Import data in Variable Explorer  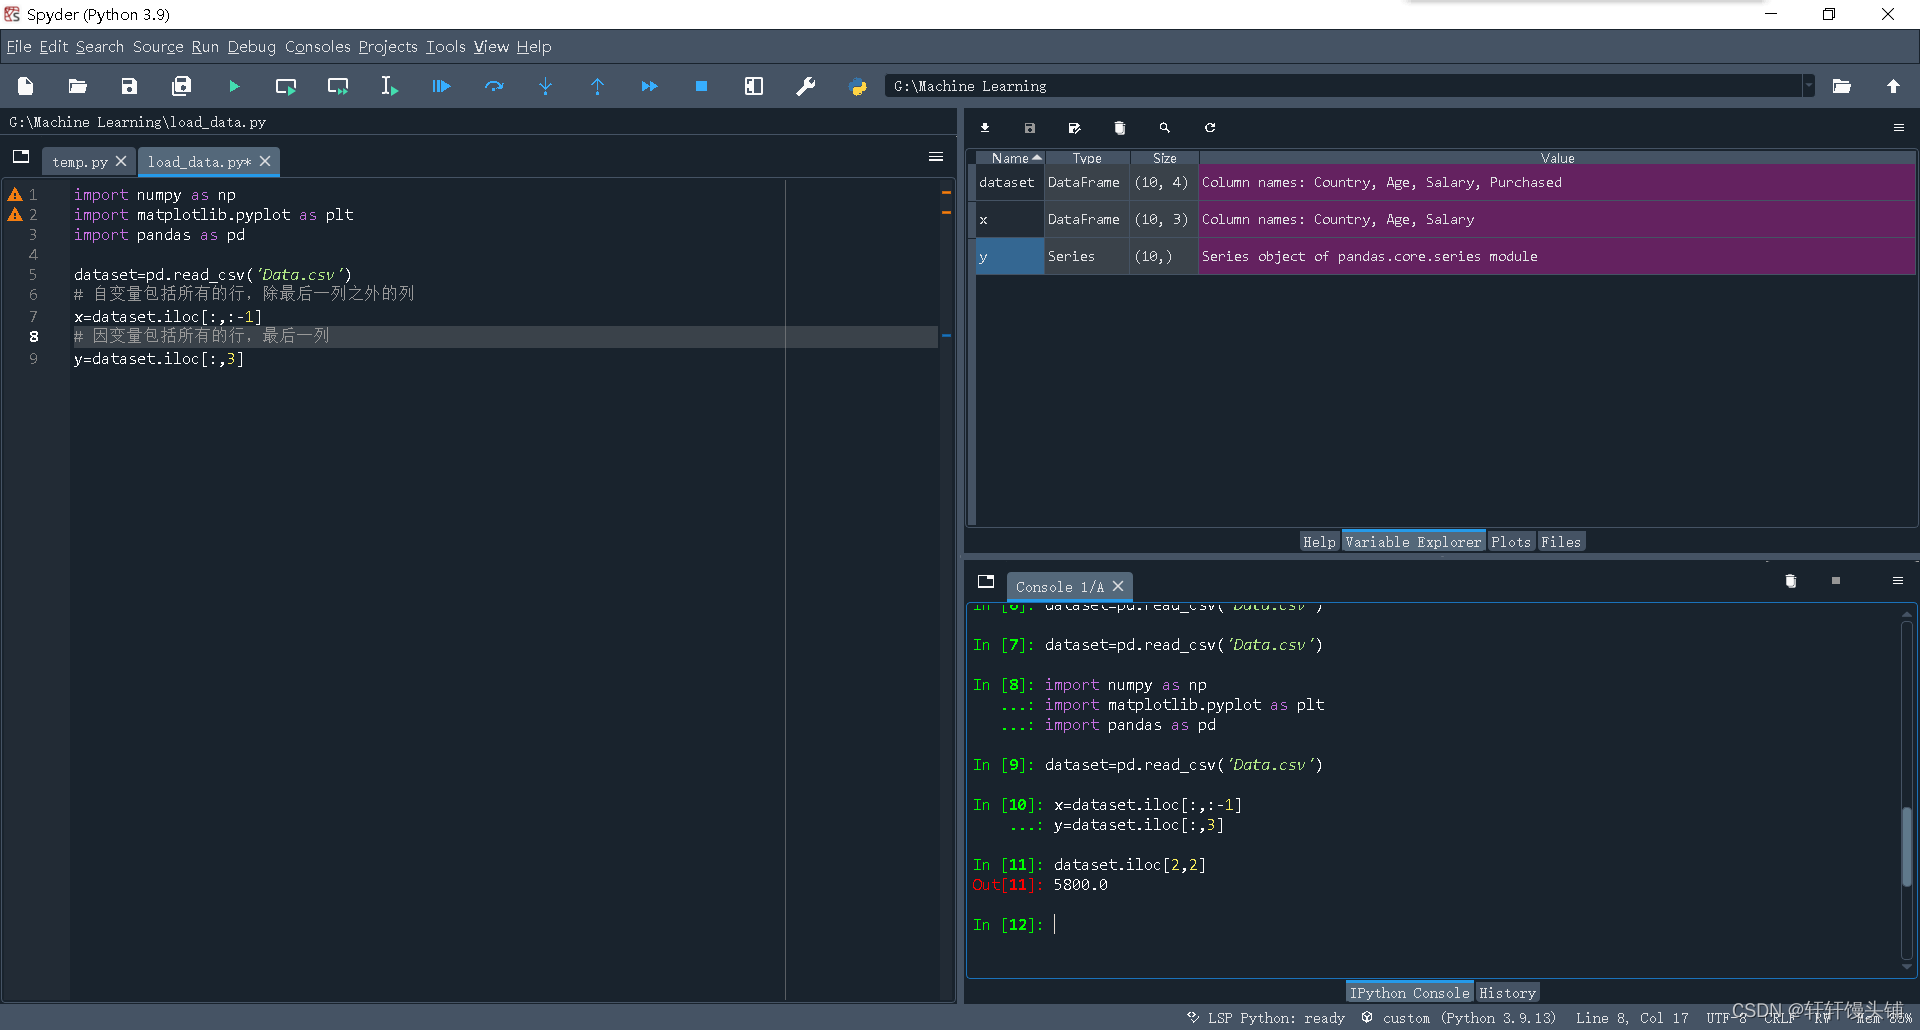point(985,128)
